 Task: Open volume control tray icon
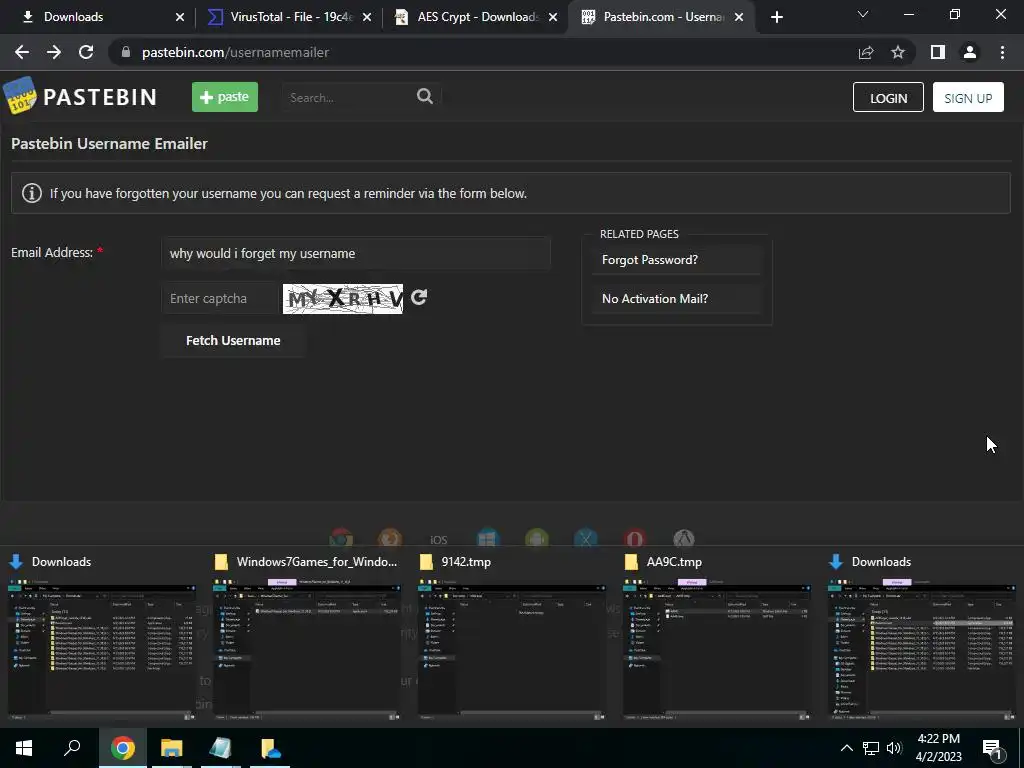[x=894, y=748]
